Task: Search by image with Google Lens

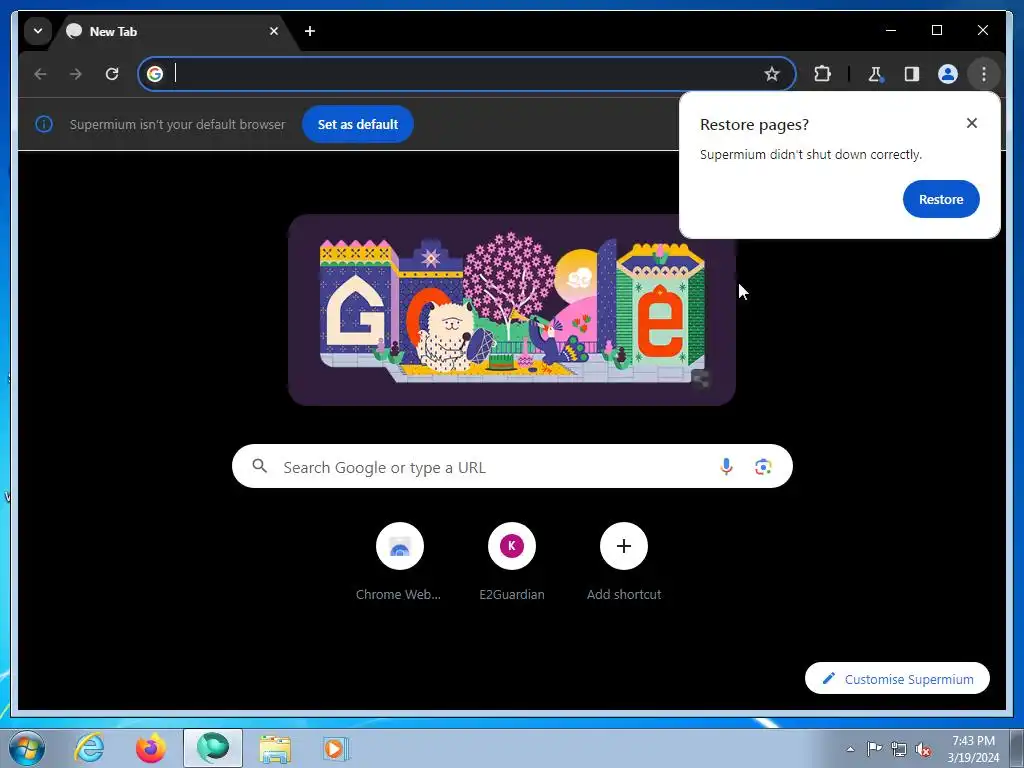Action: click(x=763, y=466)
